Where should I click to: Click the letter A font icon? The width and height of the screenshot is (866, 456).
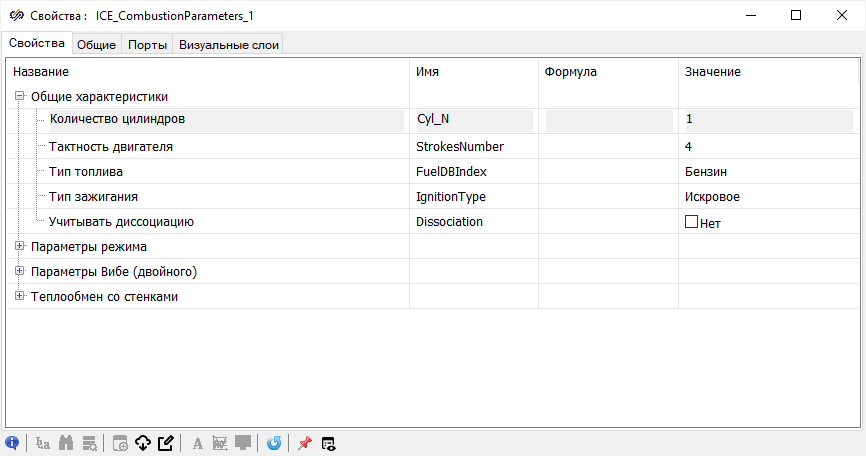pyautogui.click(x=198, y=443)
